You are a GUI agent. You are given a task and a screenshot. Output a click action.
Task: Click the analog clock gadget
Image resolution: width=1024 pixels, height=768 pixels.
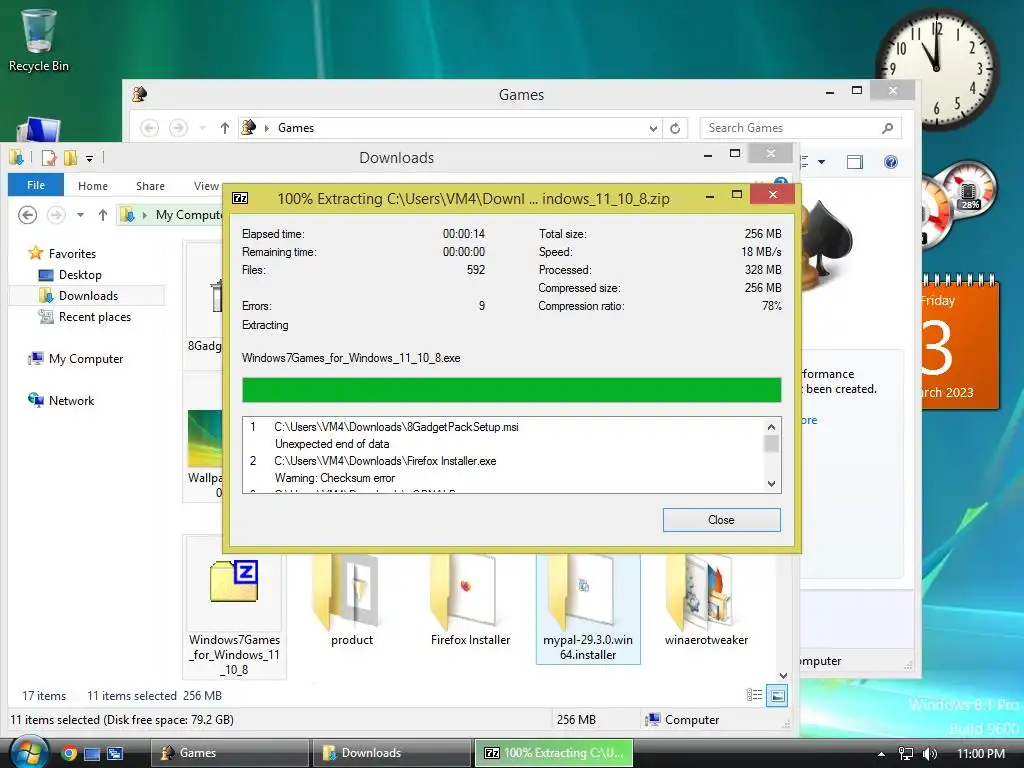(x=936, y=68)
